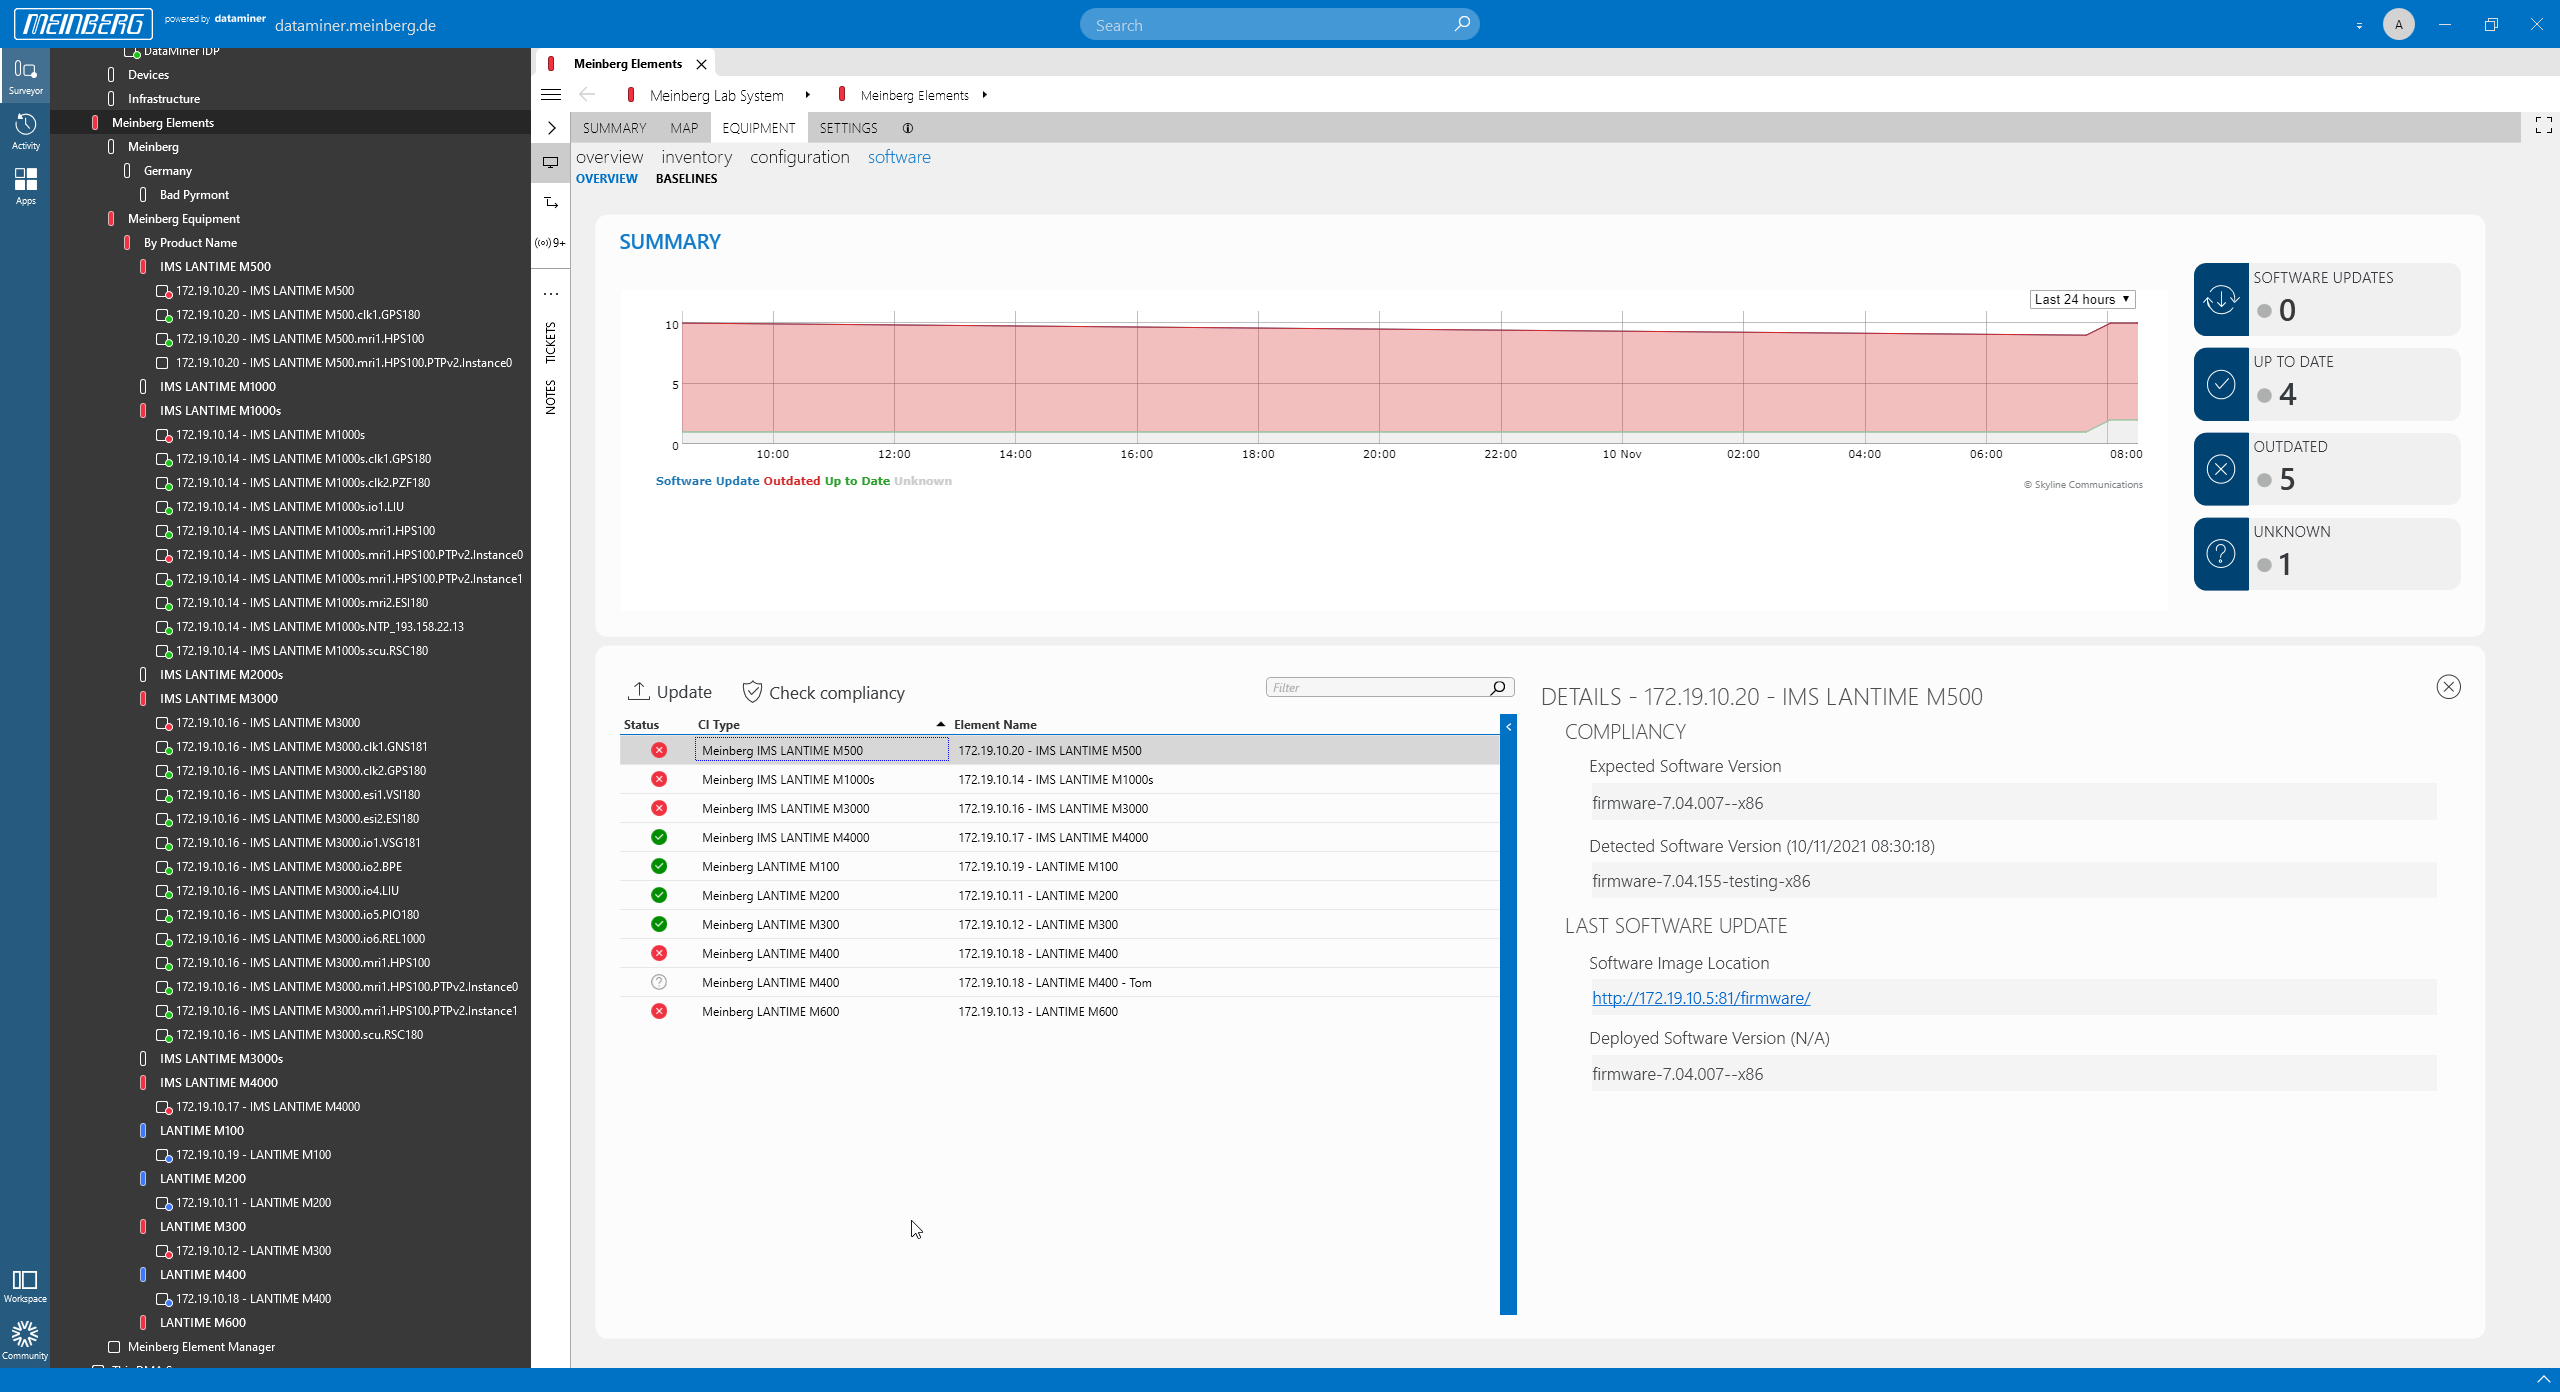Open the Last 24 hours dropdown
The height and width of the screenshot is (1392, 2560).
pos(2082,299)
